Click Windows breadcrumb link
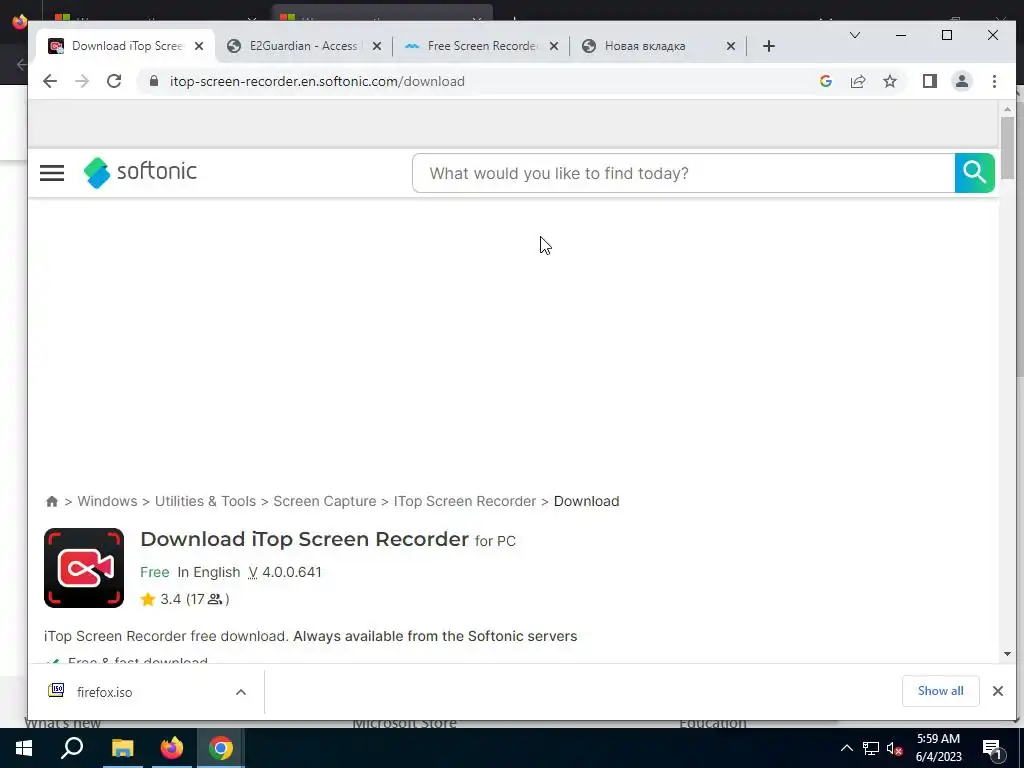 pos(107,501)
